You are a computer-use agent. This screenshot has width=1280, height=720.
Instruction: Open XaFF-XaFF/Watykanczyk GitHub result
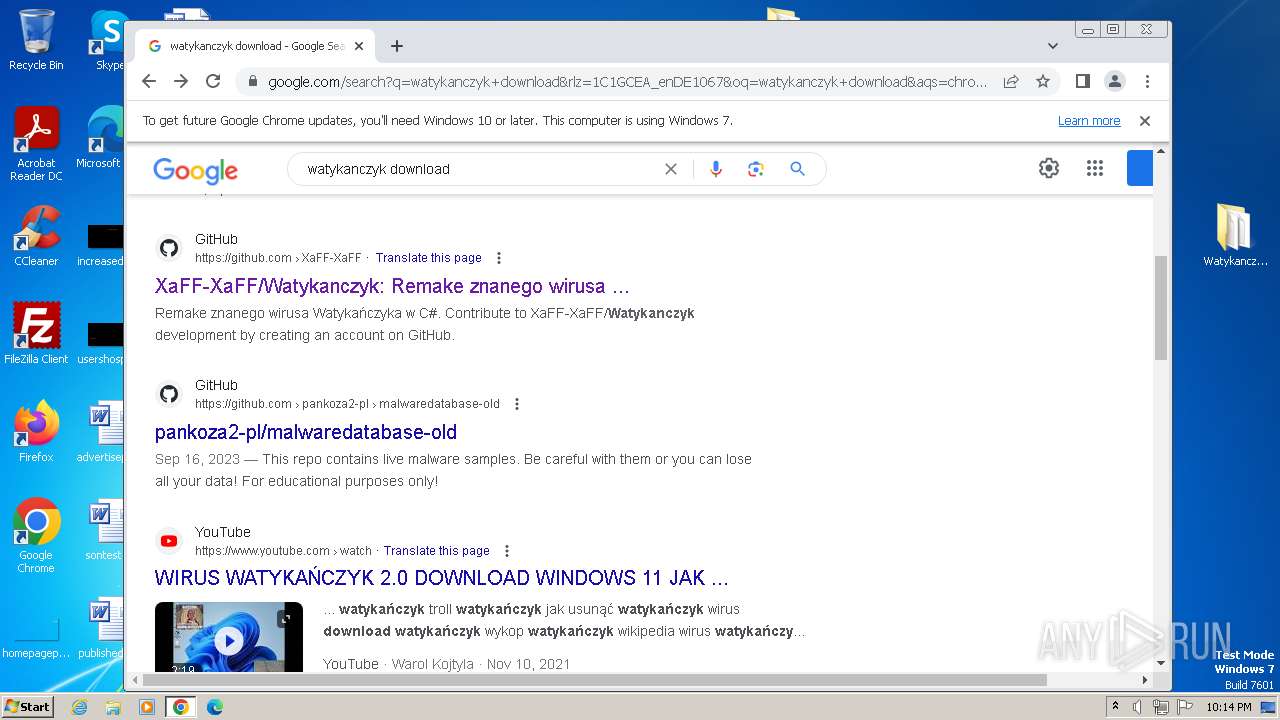pyautogui.click(x=392, y=286)
